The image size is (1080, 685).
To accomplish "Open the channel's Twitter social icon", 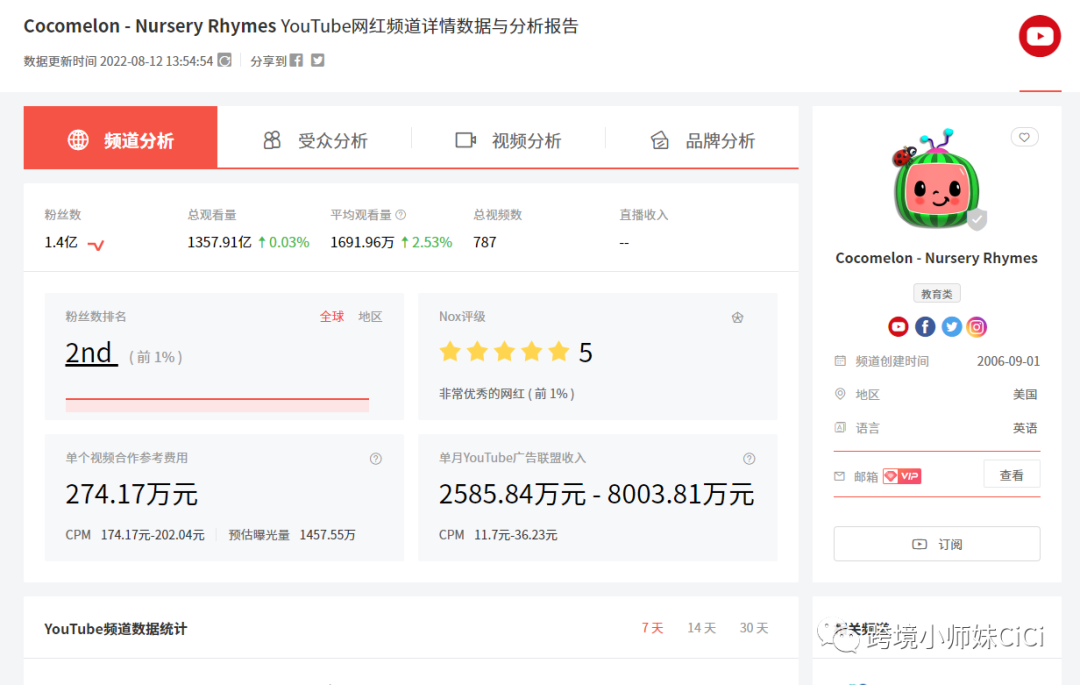I will (x=951, y=327).
